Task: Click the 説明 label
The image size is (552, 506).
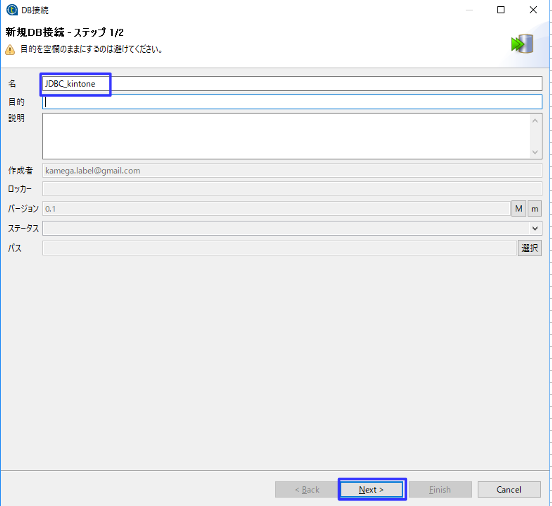Action: point(16,118)
